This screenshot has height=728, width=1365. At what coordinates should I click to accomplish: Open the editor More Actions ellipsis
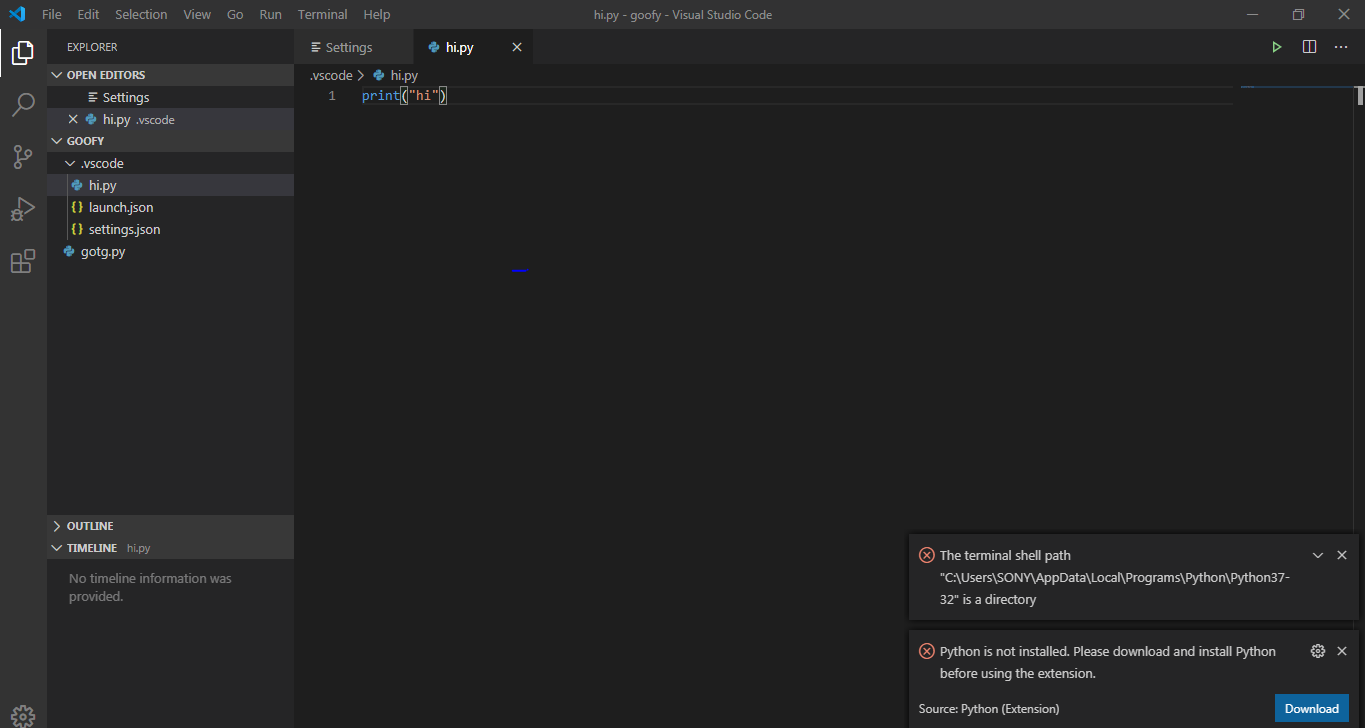(1342, 47)
